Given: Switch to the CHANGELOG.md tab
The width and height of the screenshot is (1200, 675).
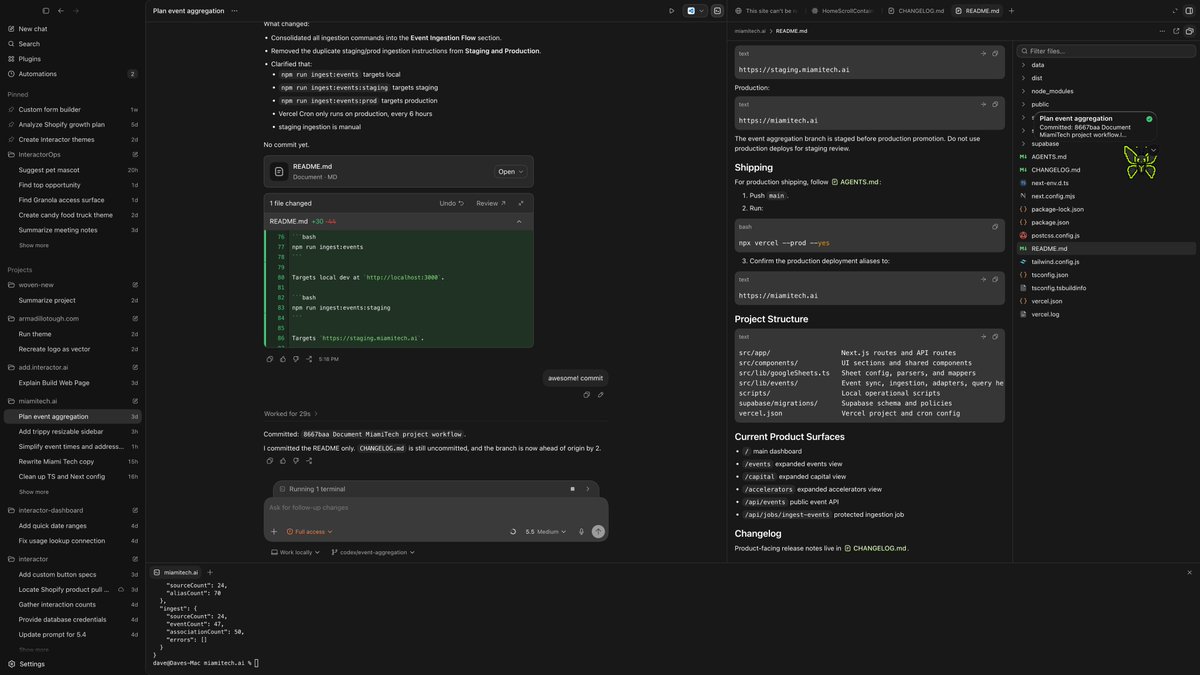Looking at the screenshot, I should (917, 11).
